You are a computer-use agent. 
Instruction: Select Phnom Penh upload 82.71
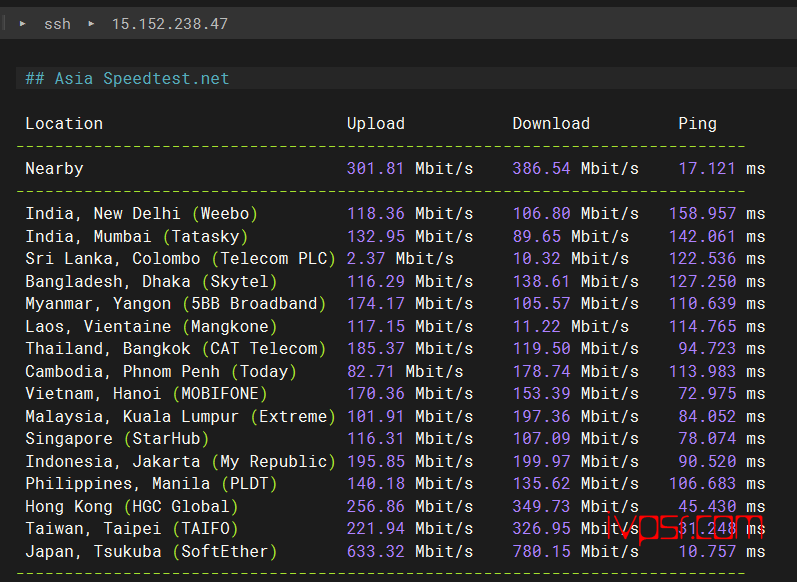(371, 372)
